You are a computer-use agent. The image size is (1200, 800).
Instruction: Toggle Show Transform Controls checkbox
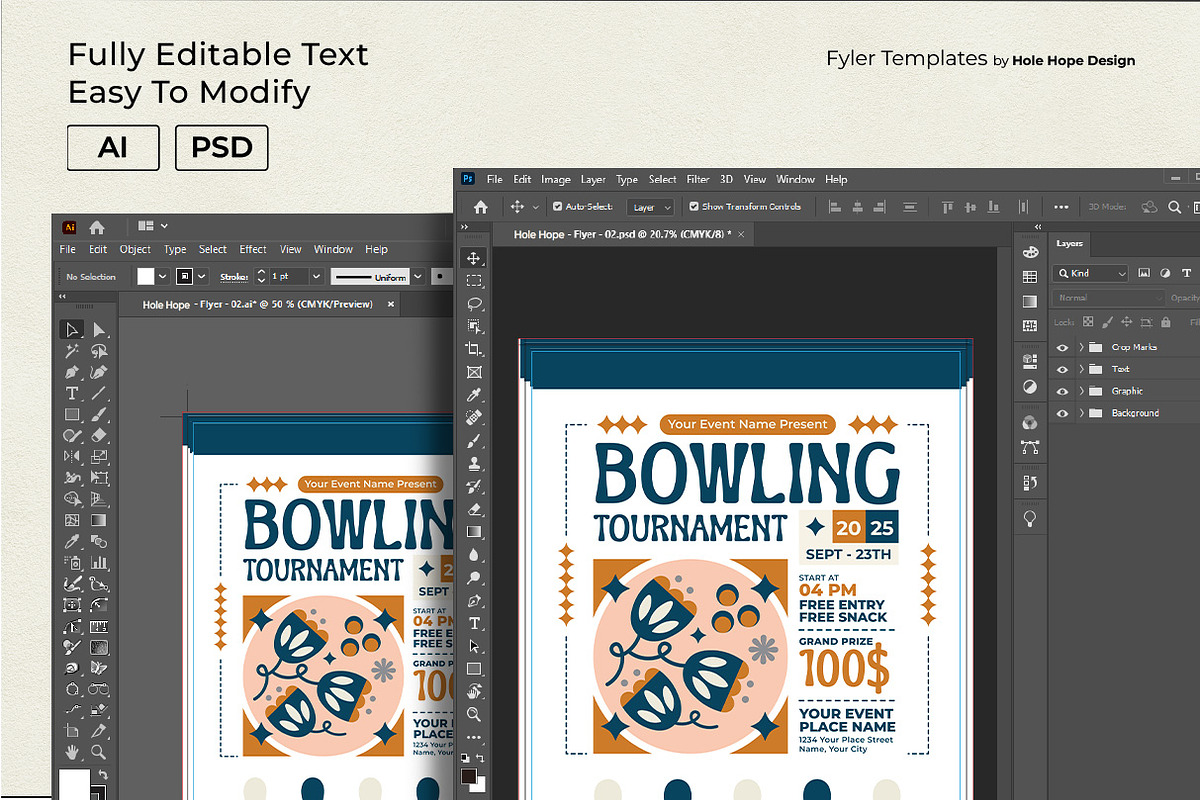coord(694,207)
